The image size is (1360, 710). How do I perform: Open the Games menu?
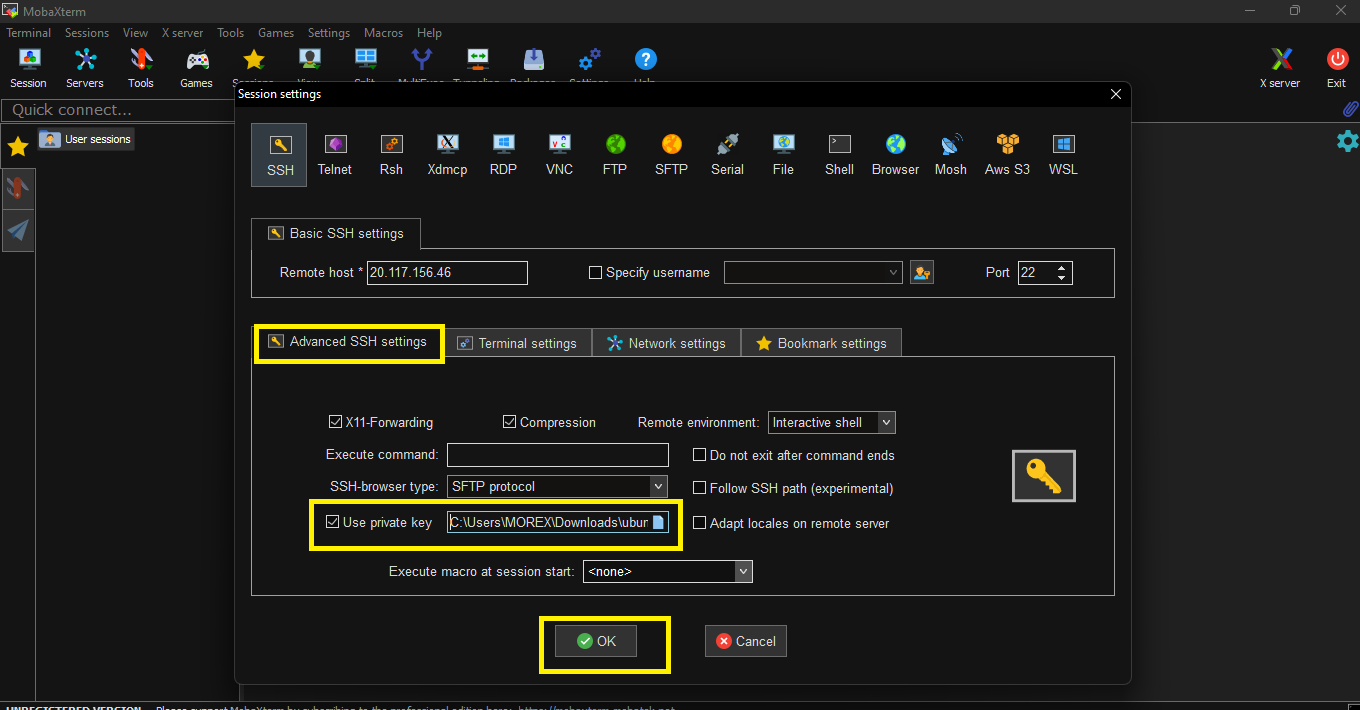pos(276,33)
